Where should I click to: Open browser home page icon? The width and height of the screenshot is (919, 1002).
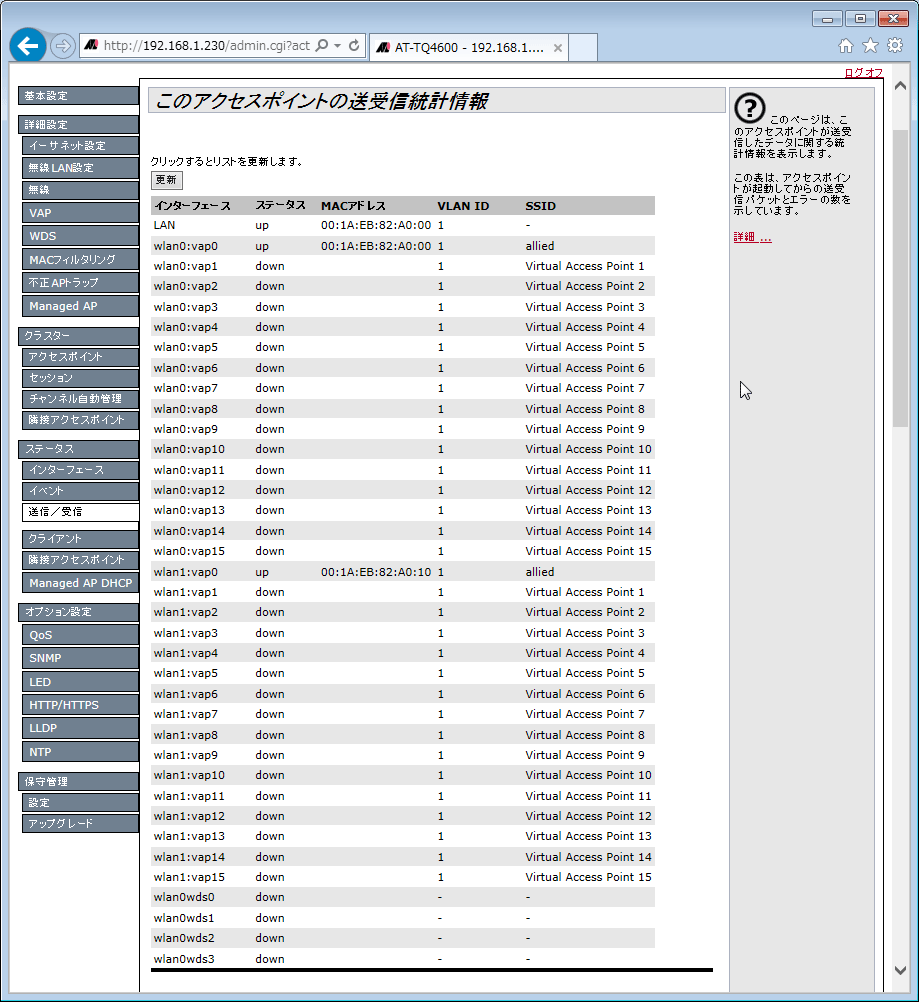point(846,45)
